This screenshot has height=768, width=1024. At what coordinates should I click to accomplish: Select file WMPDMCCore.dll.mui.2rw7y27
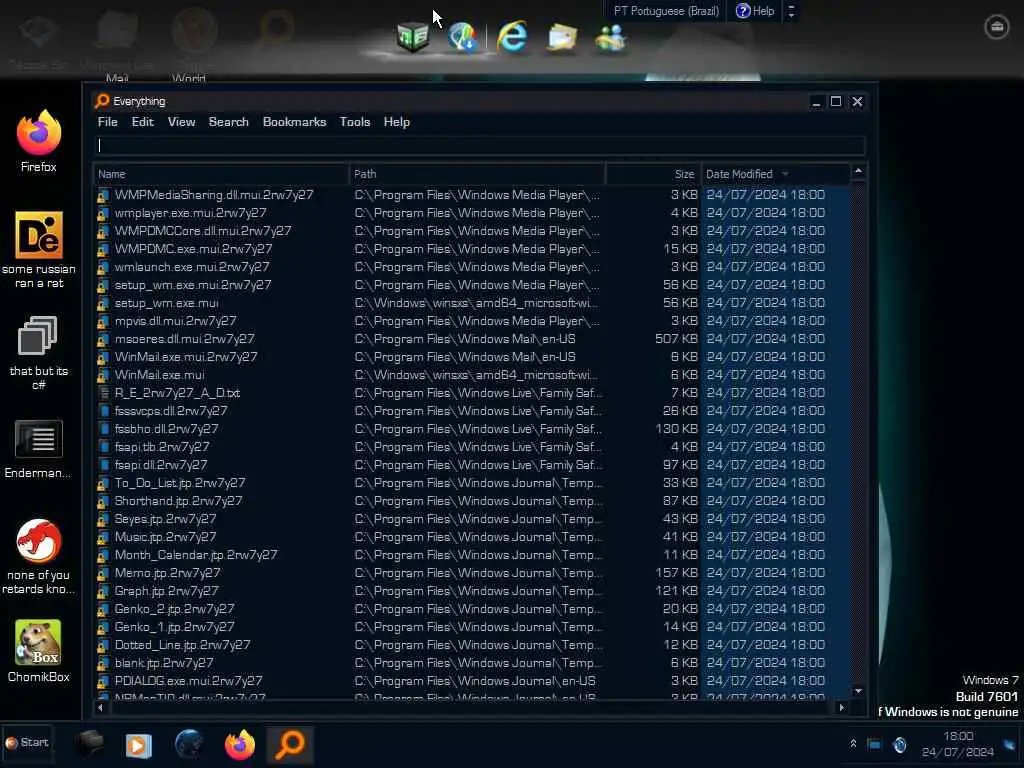click(202, 231)
